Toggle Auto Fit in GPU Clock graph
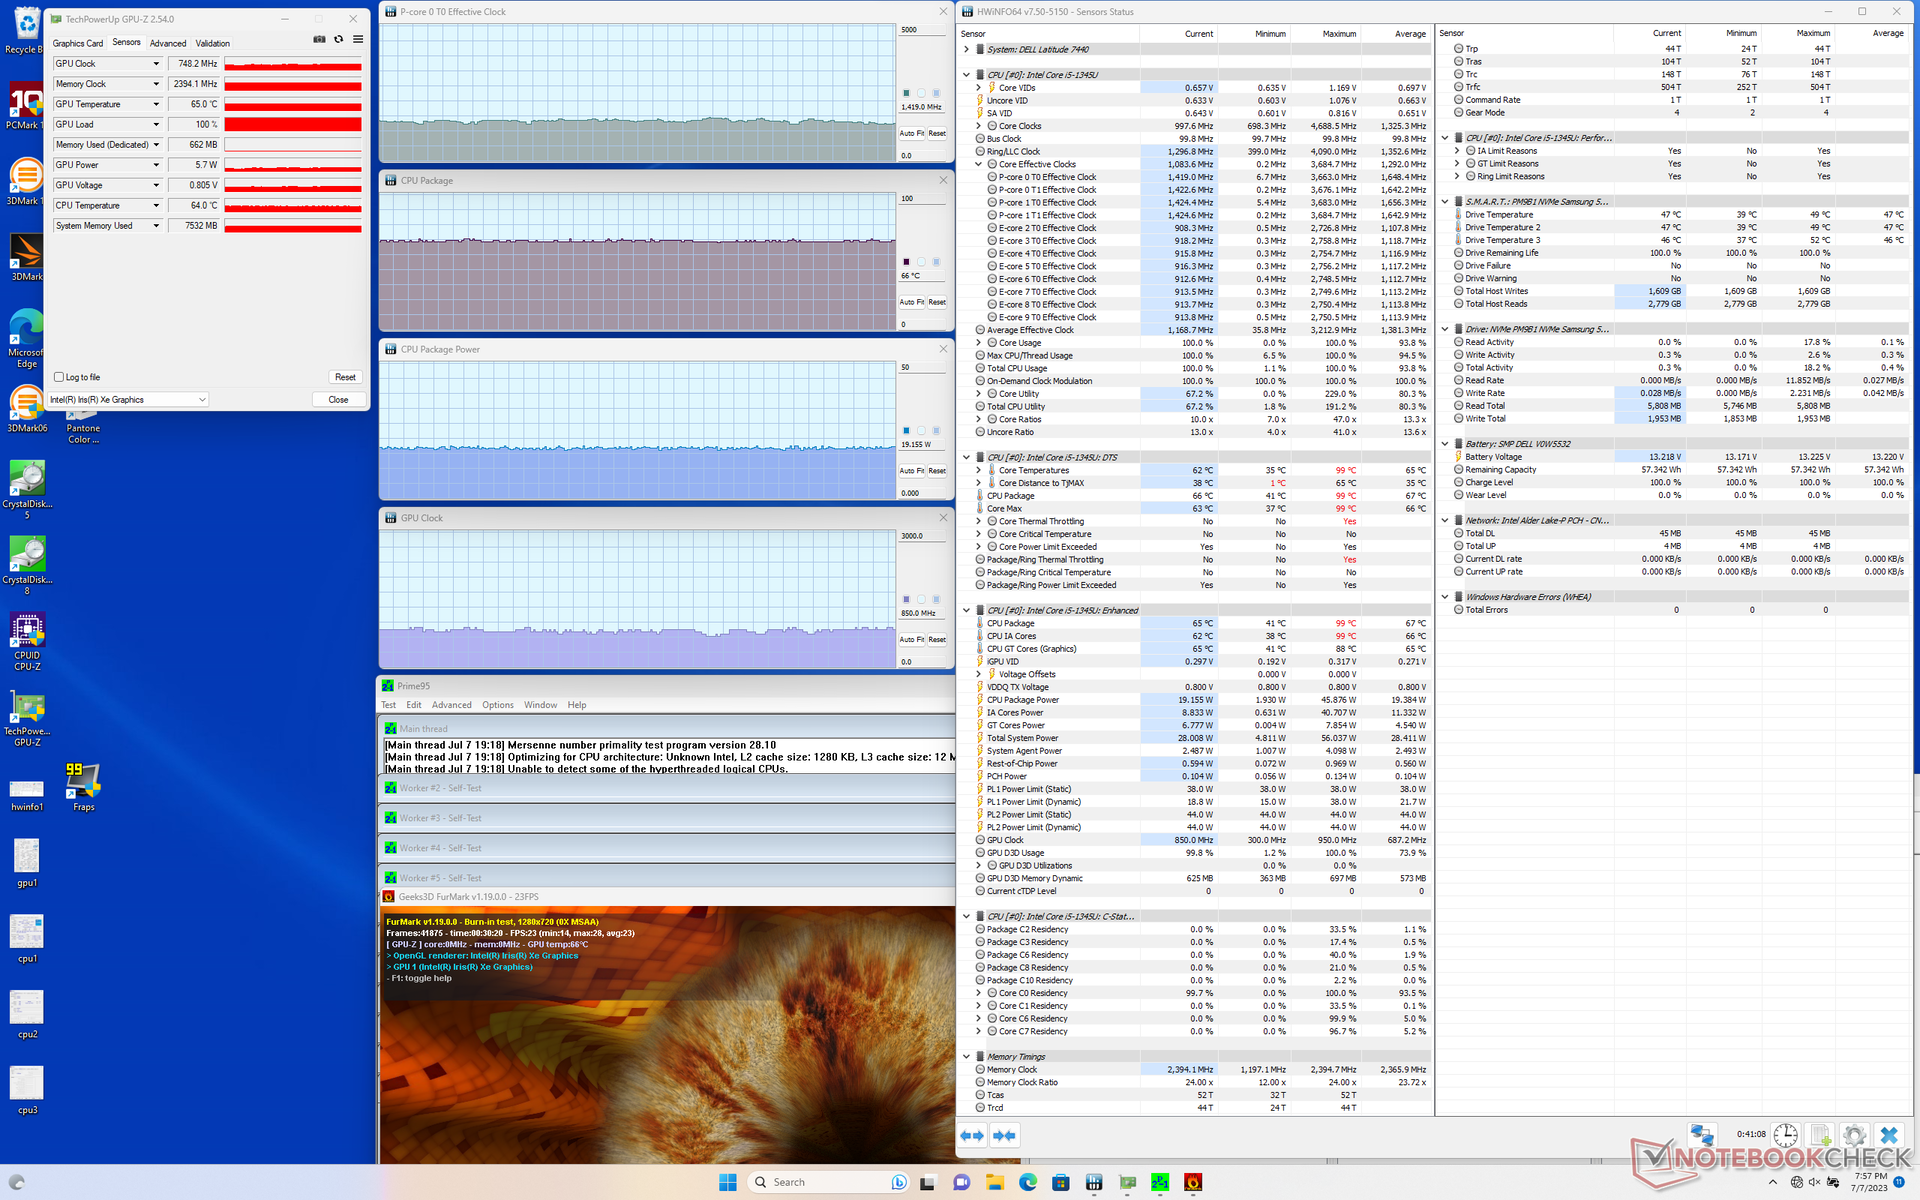Screen dimensions: 1920x1200 pos(911,639)
